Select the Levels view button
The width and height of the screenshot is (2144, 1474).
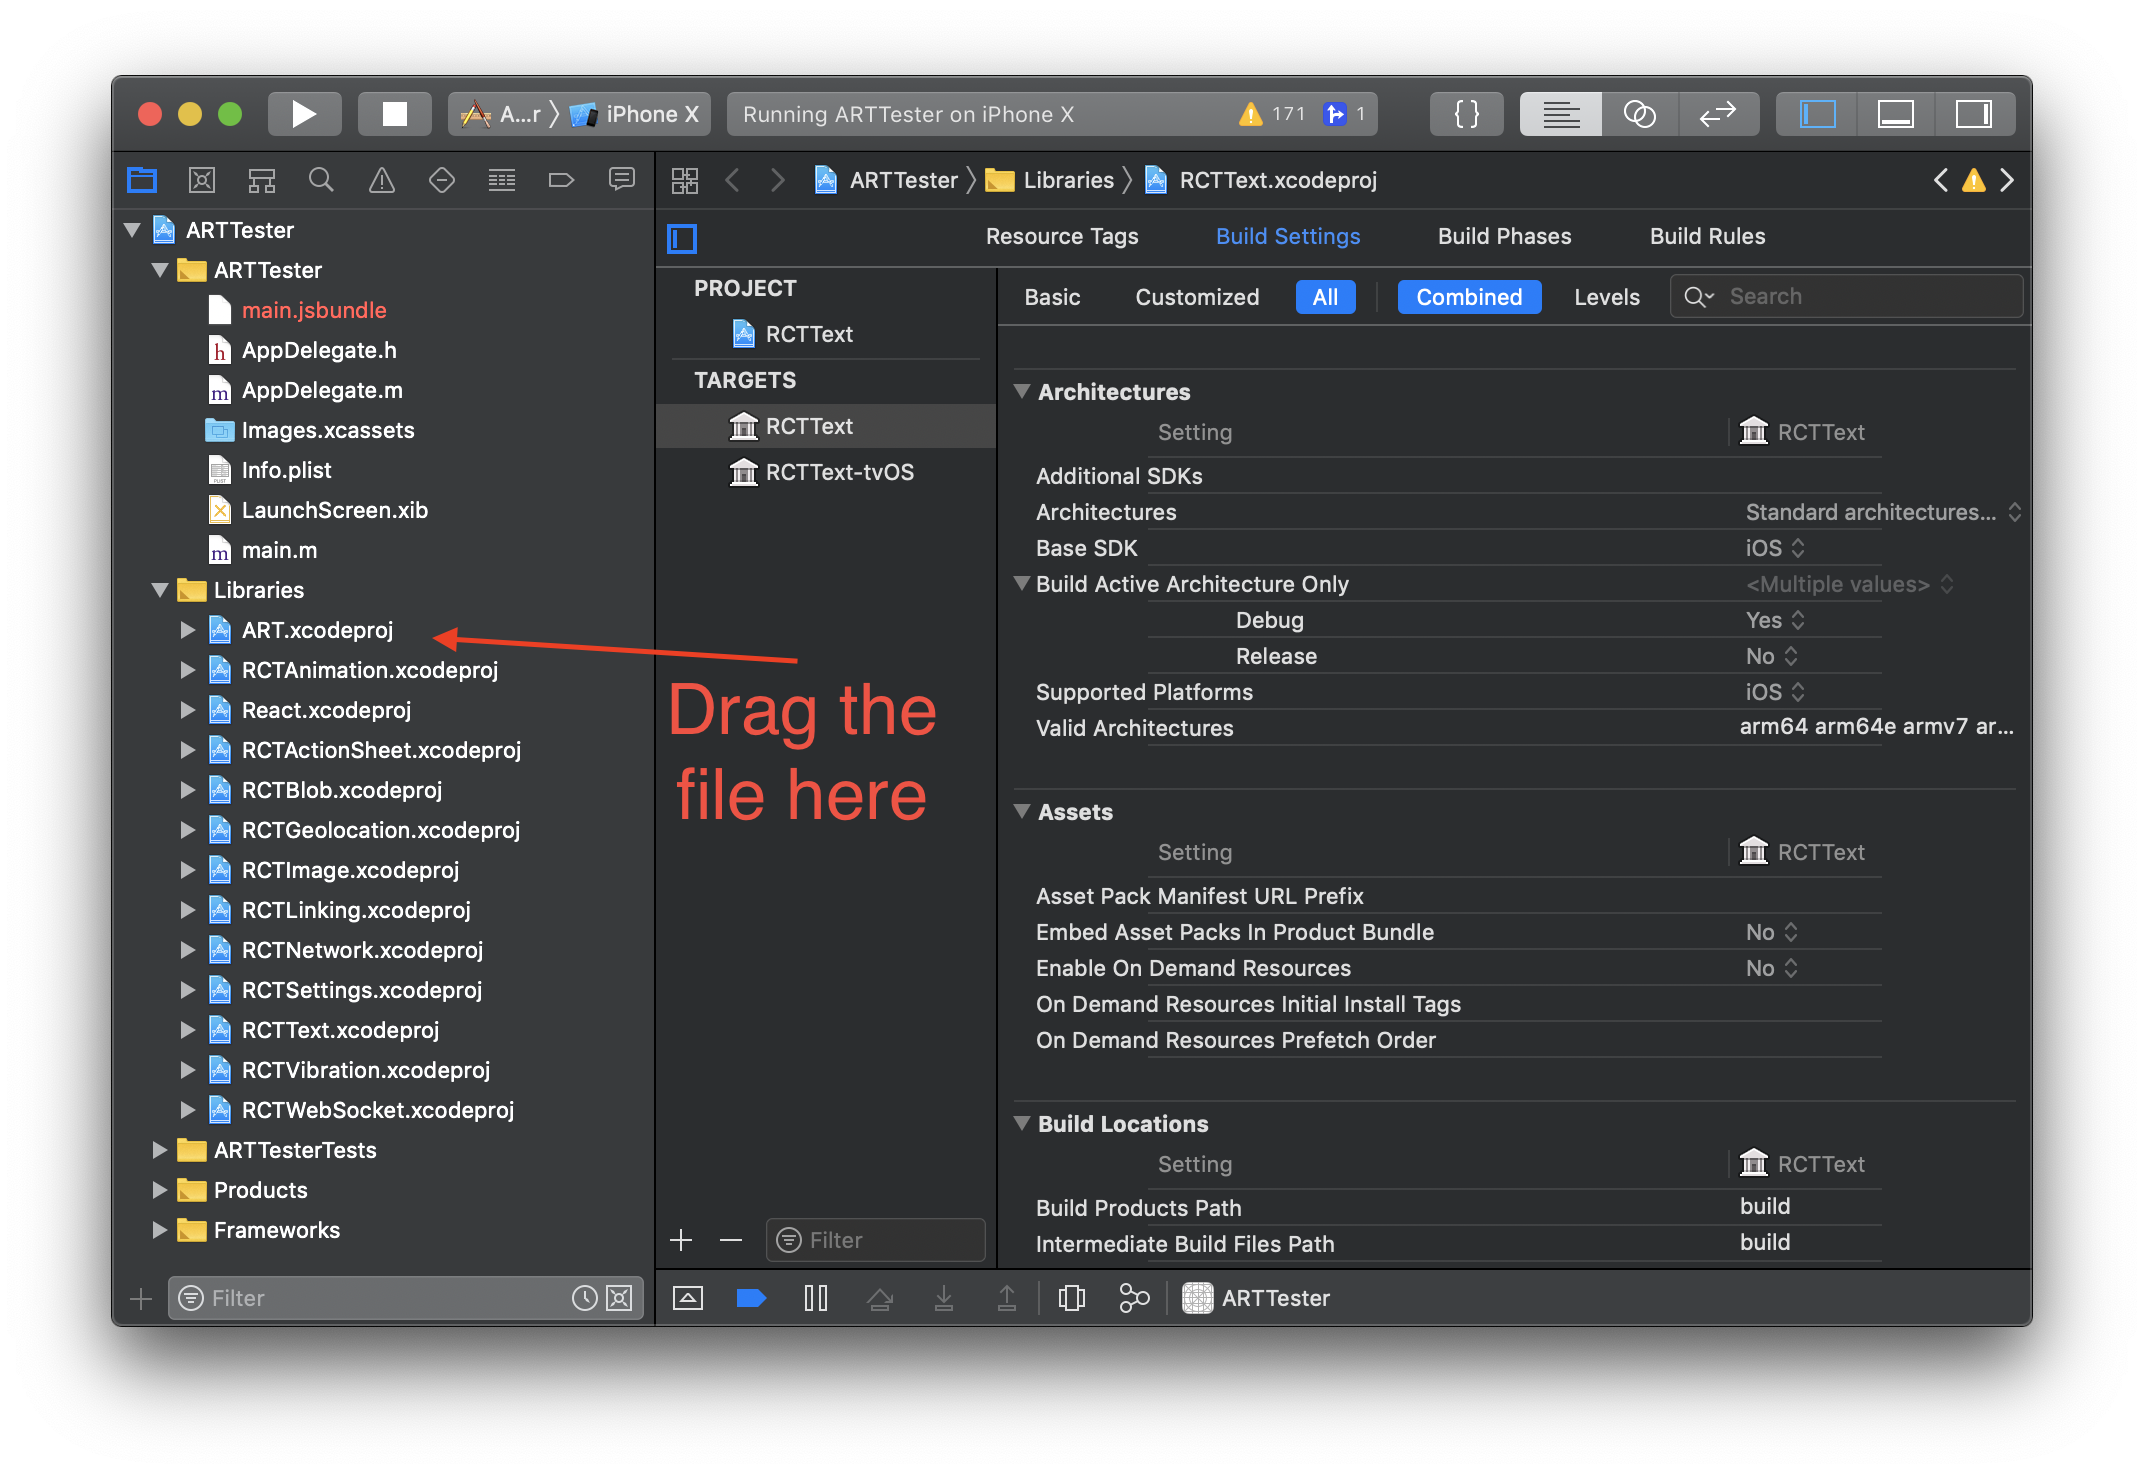coord(1606,297)
